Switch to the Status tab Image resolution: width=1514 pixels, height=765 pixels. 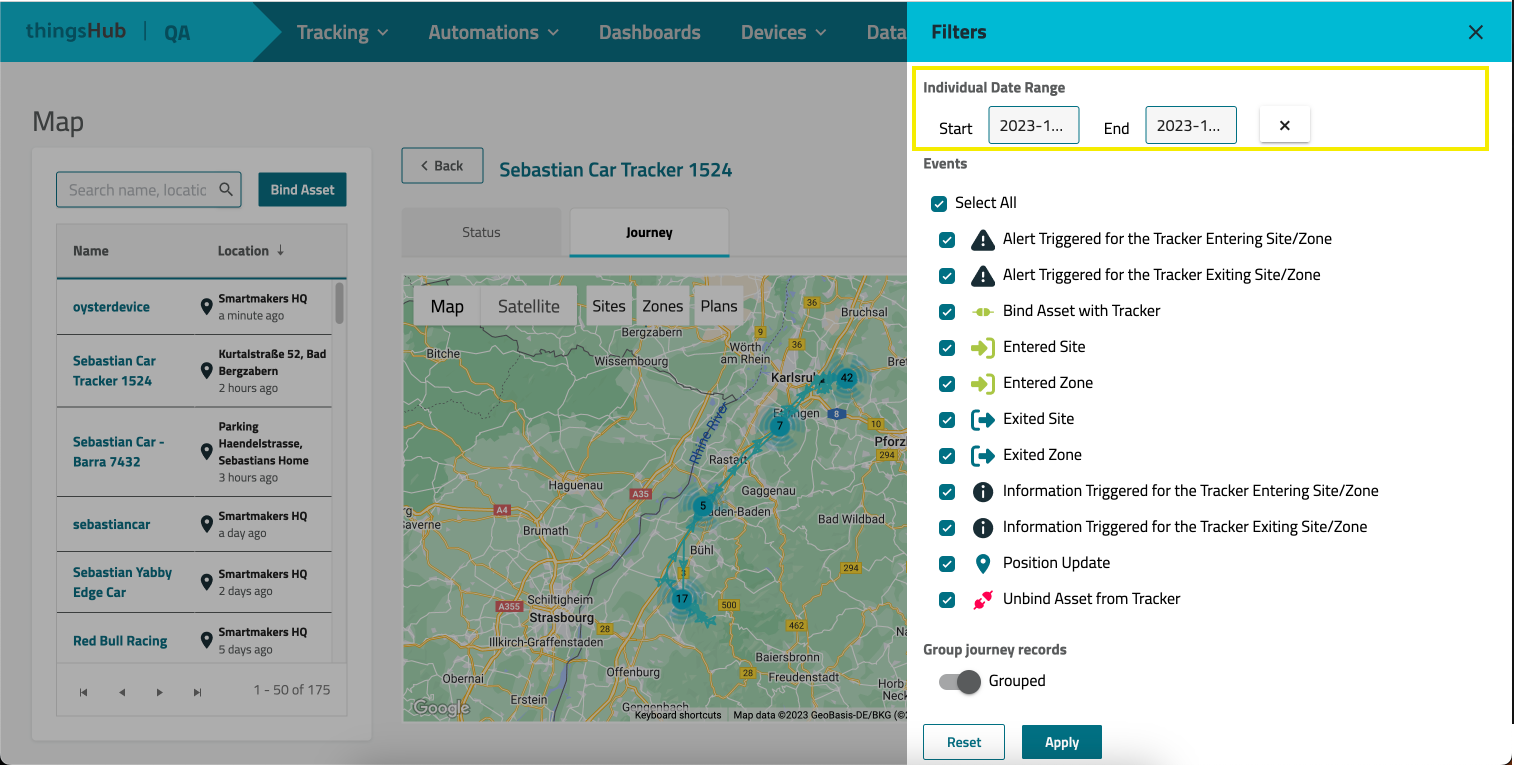tap(481, 232)
